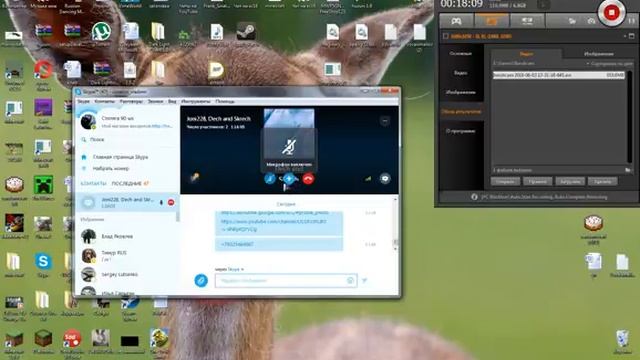The width and height of the screenshot is (640, 360).
Task: Switch to the КОНТАКТЫ tab
Action: point(93,184)
